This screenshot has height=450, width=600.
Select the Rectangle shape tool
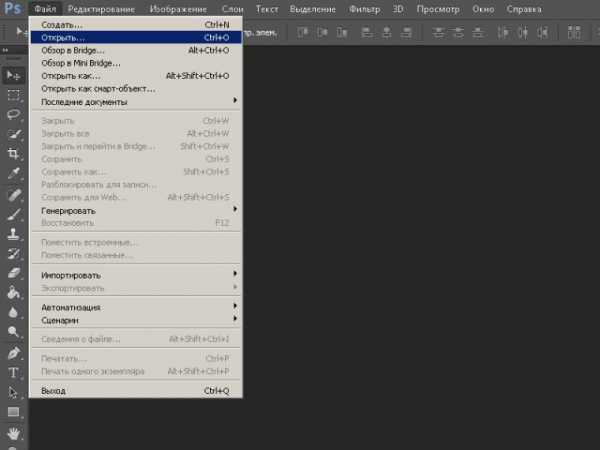click(x=13, y=412)
